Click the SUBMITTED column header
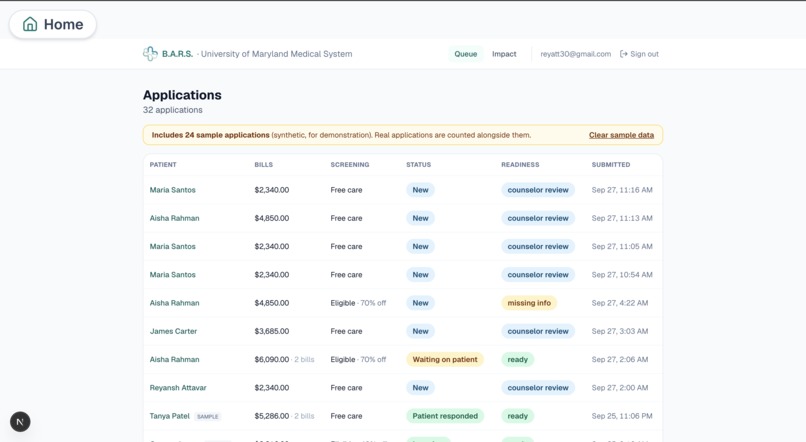Viewport: 806px width, 442px height. click(611, 164)
